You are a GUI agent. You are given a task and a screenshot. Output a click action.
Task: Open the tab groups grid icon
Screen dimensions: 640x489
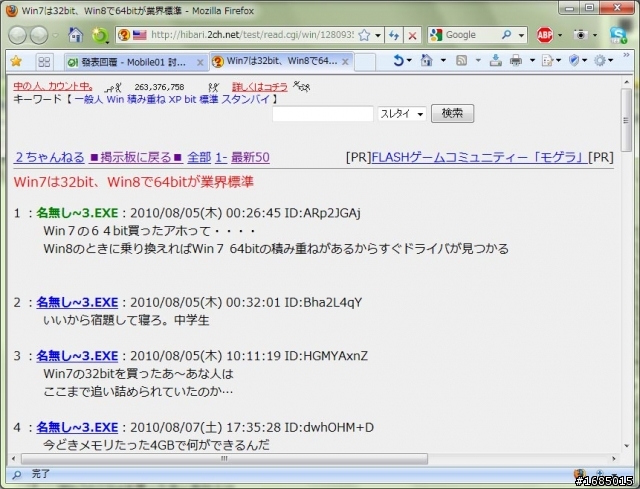[44, 62]
